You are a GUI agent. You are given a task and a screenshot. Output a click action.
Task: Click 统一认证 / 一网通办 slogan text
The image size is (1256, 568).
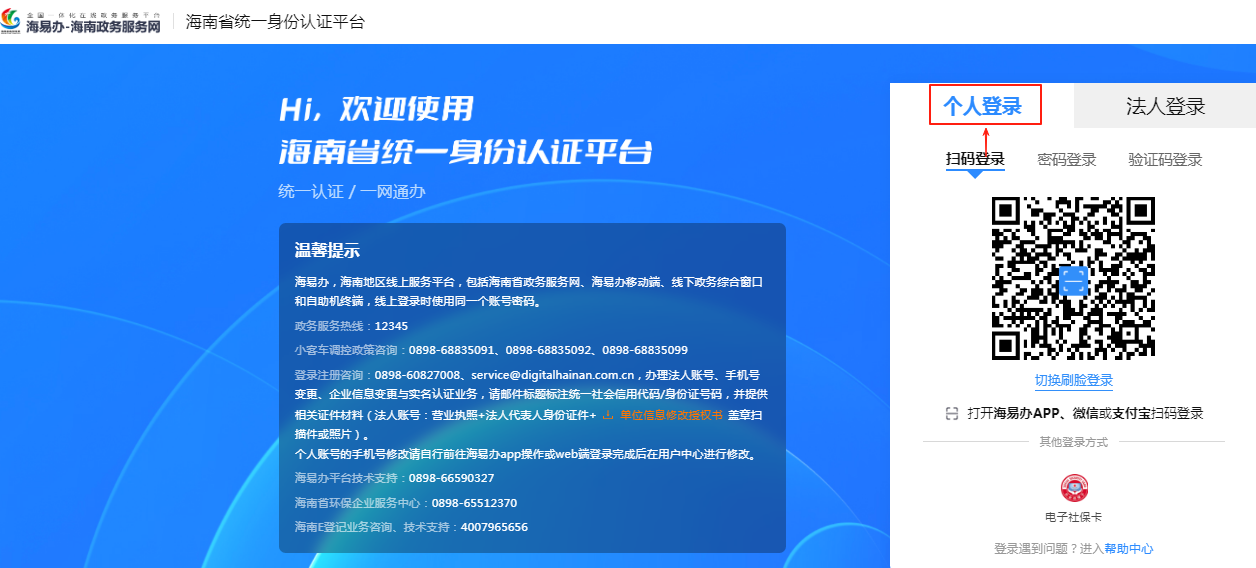click(352, 191)
